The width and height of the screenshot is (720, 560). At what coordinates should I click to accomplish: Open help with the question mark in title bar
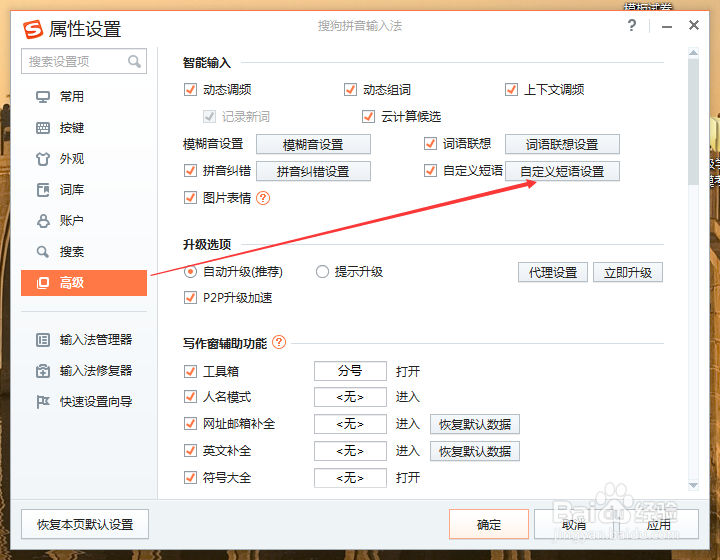click(632, 25)
